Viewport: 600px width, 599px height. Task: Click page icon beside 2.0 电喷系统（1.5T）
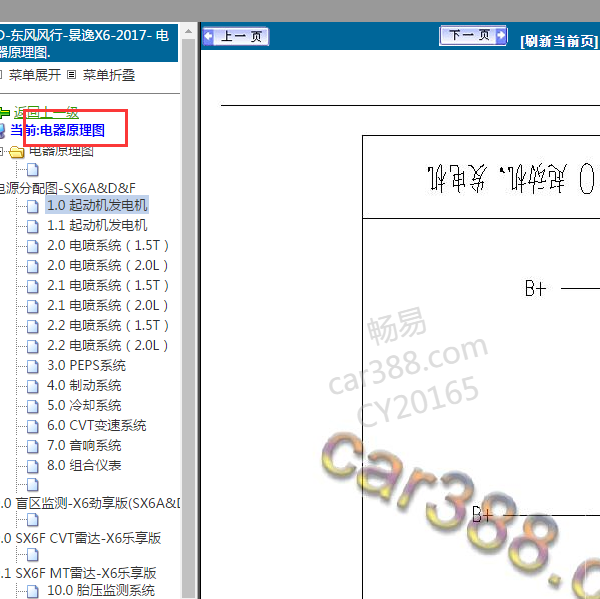pyautogui.click(x=33, y=246)
